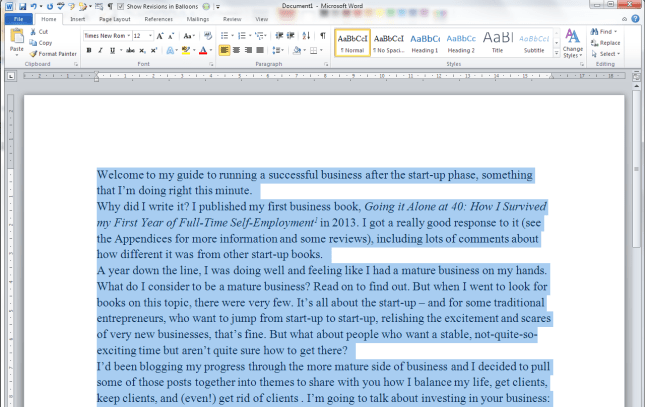645x407 pixels.
Task: Open paragraph shading color
Action: click(x=297, y=51)
